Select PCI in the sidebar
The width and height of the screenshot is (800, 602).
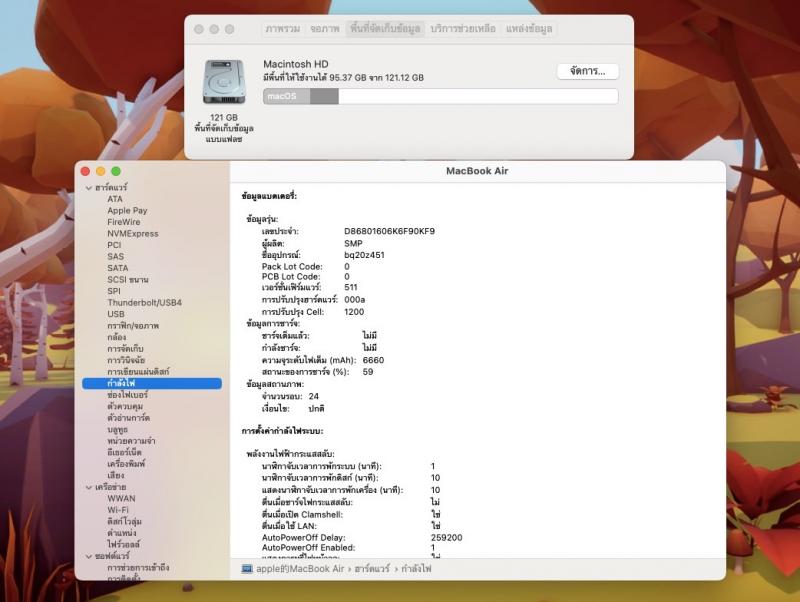[x=114, y=245]
